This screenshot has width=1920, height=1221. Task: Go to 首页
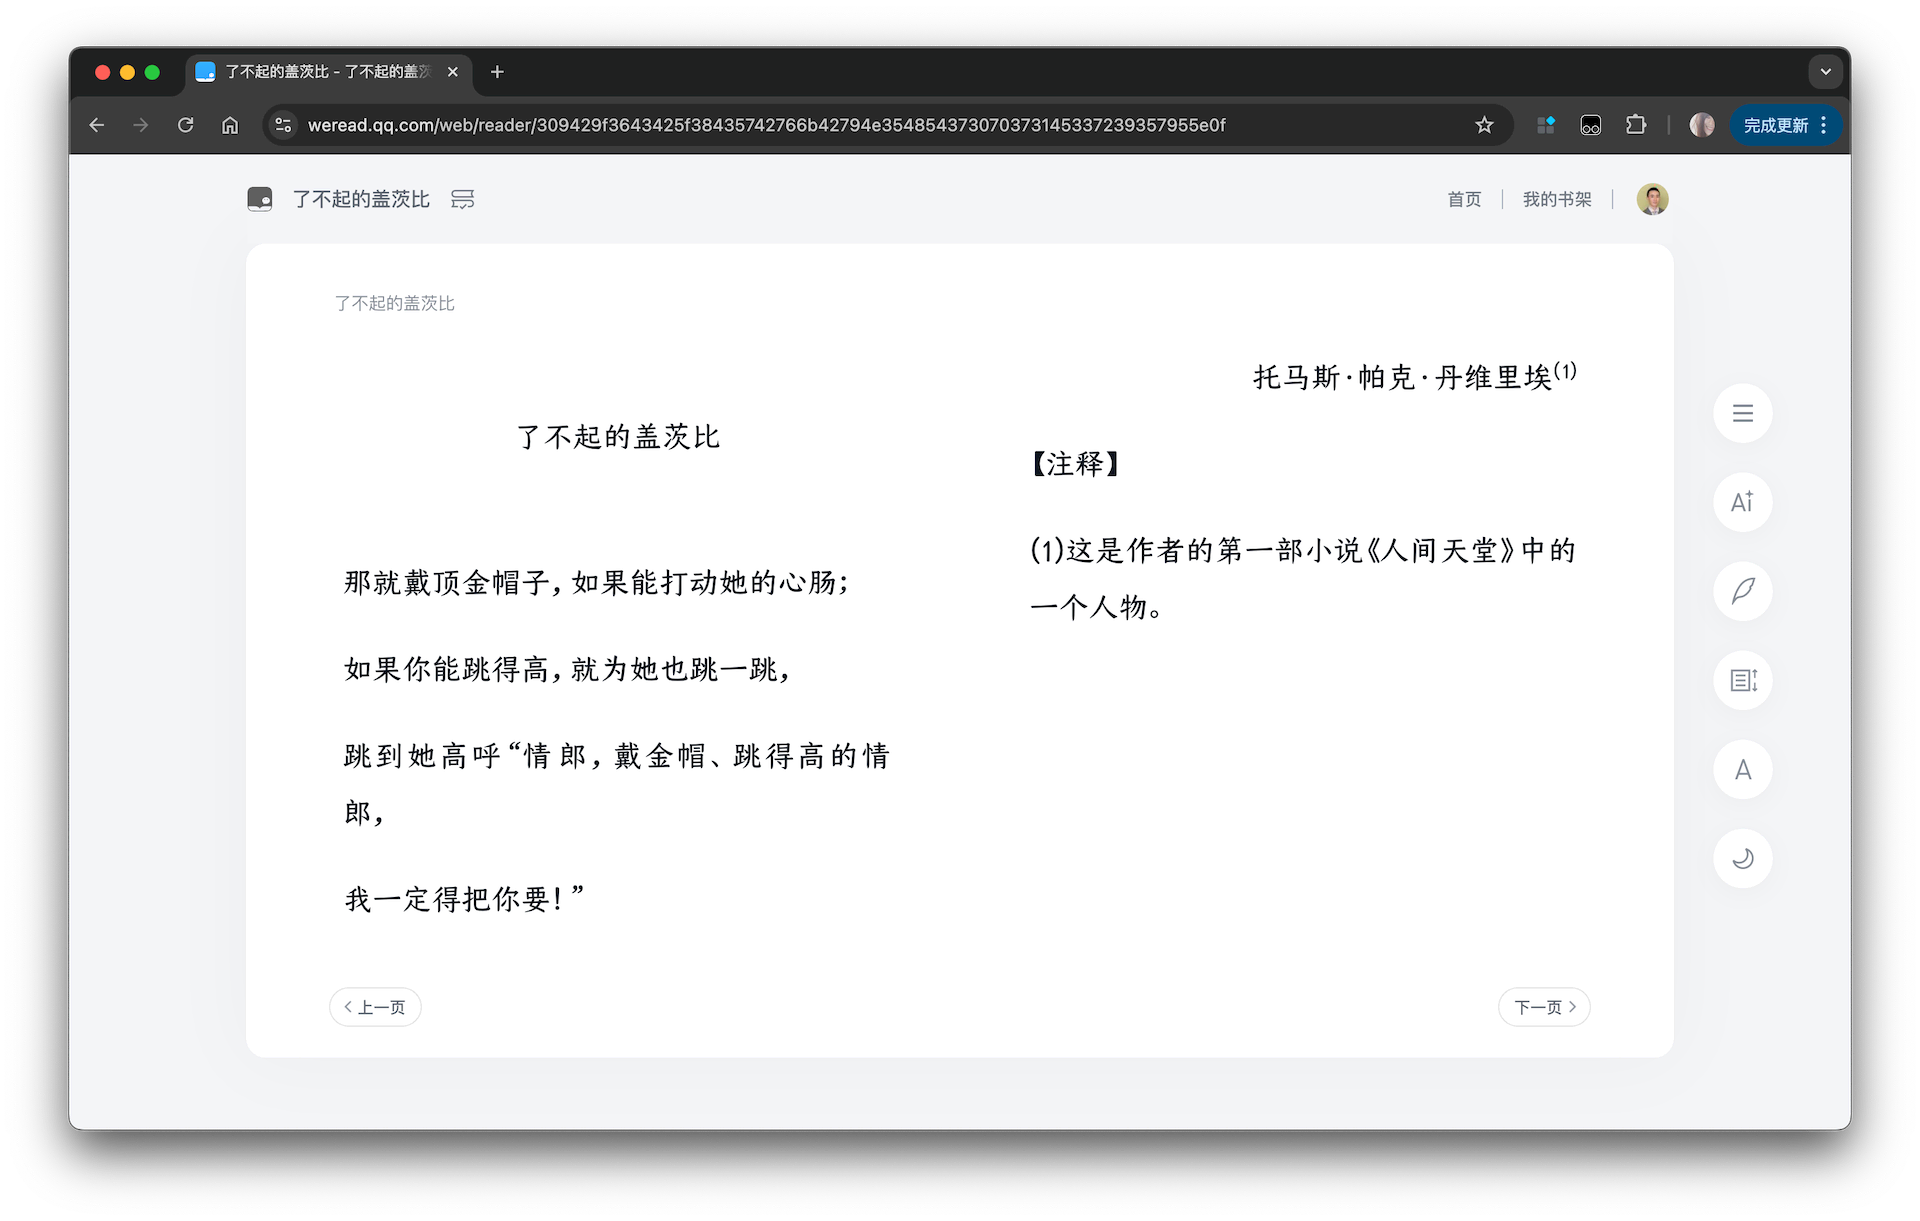coord(1463,199)
